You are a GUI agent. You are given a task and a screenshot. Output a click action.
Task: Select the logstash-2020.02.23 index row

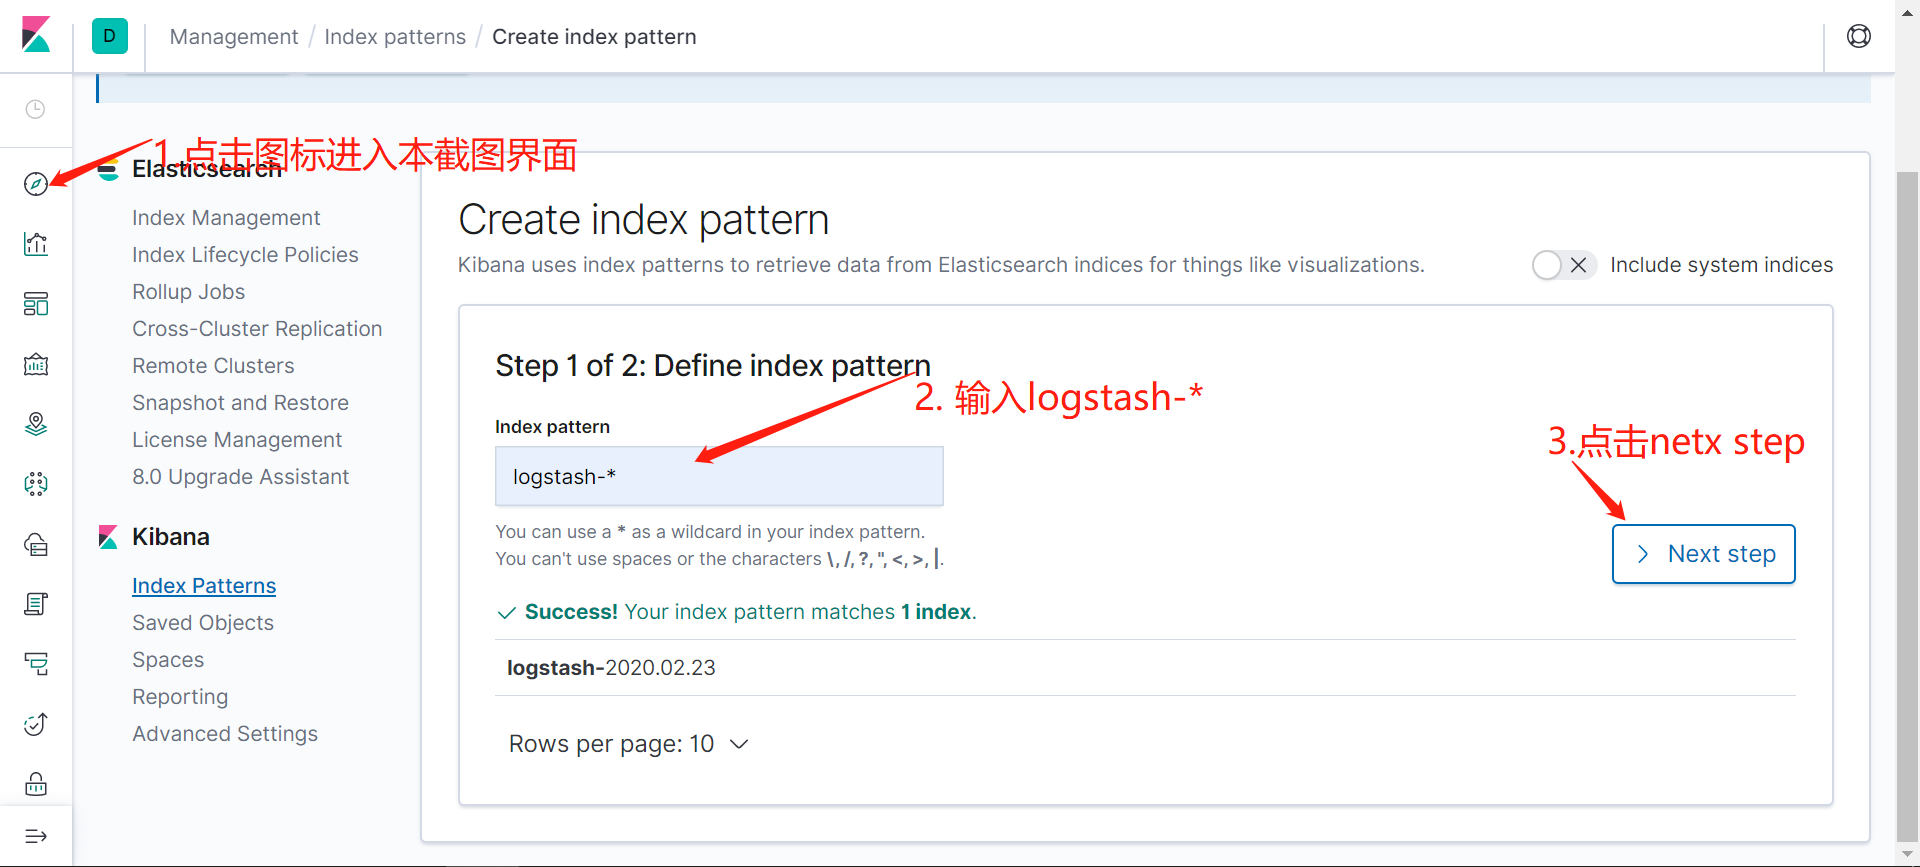[1146, 668]
